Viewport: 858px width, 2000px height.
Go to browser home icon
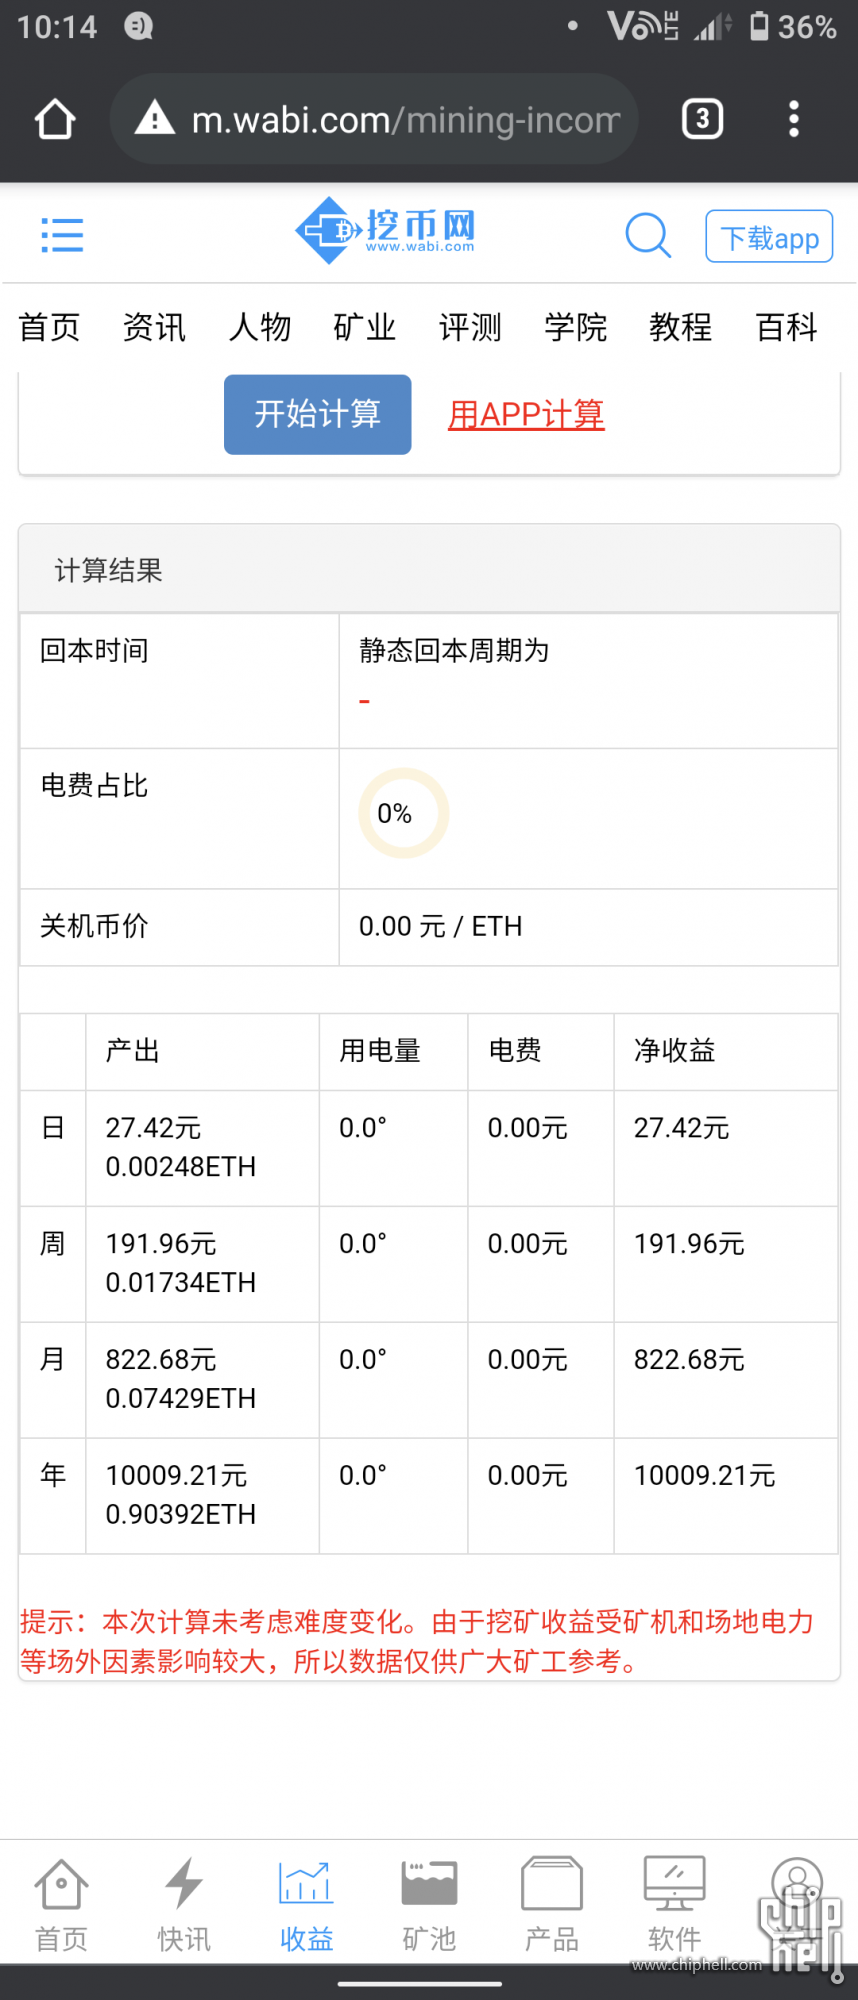(x=55, y=119)
